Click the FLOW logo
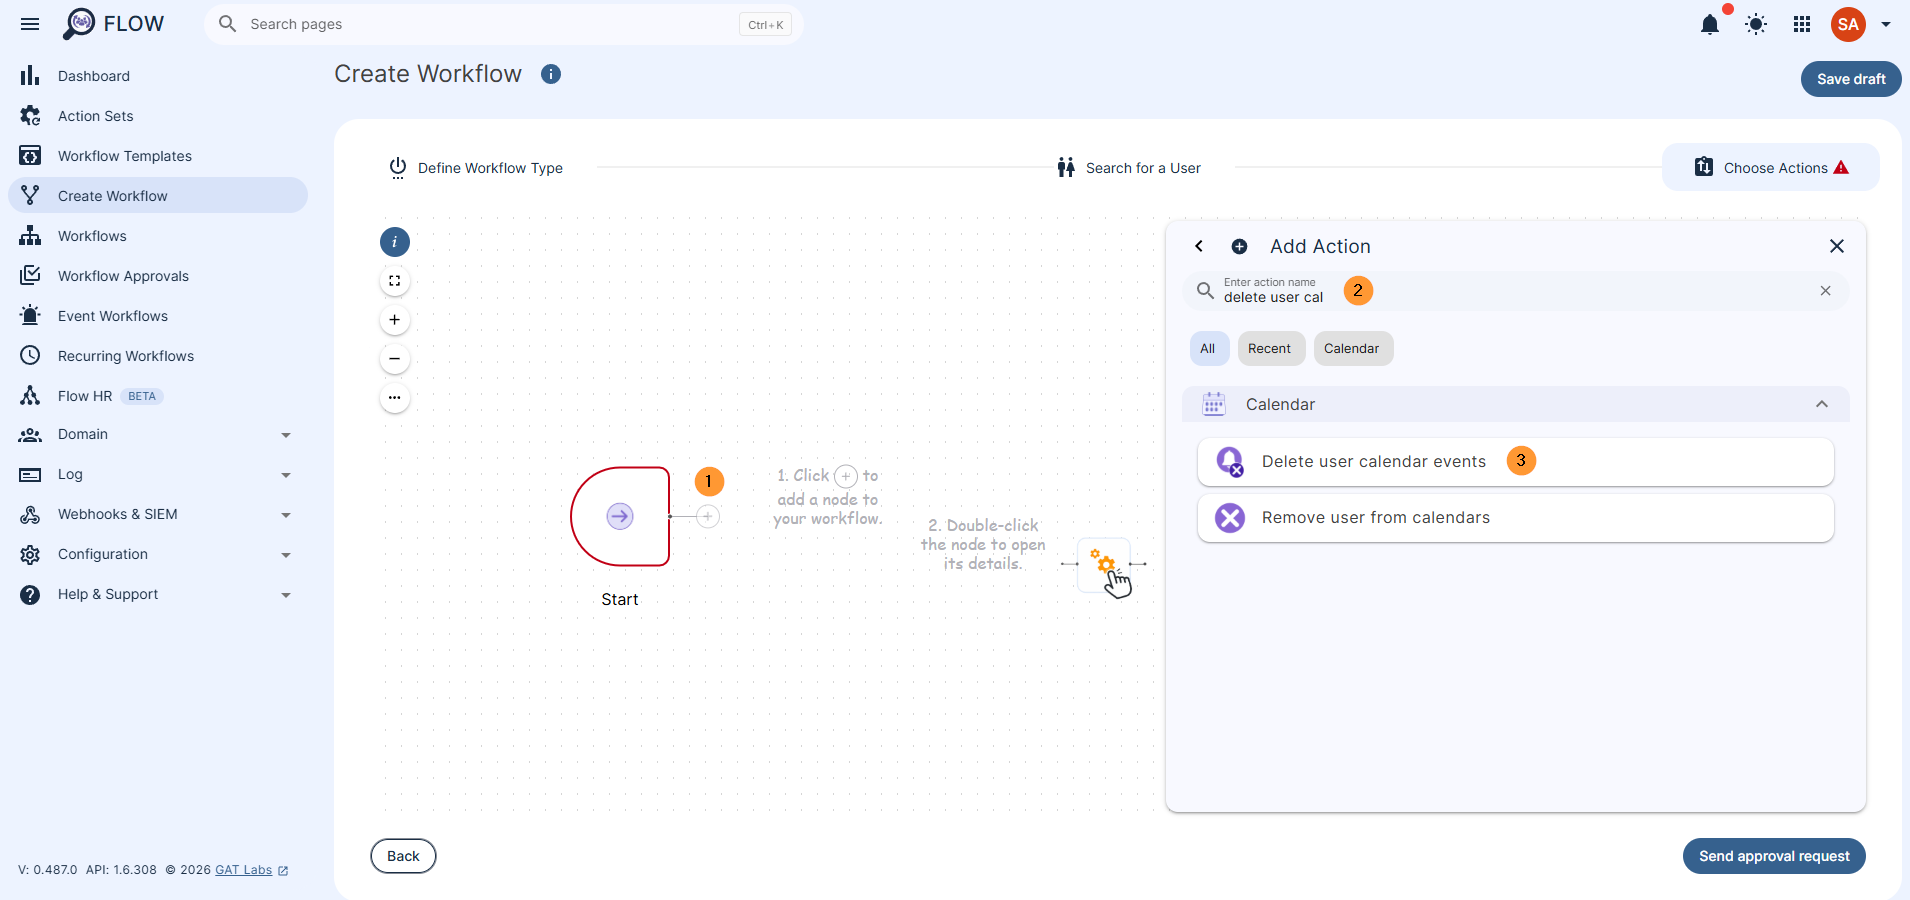Screen dimensions: 1910x900 click(x=113, y=24)
